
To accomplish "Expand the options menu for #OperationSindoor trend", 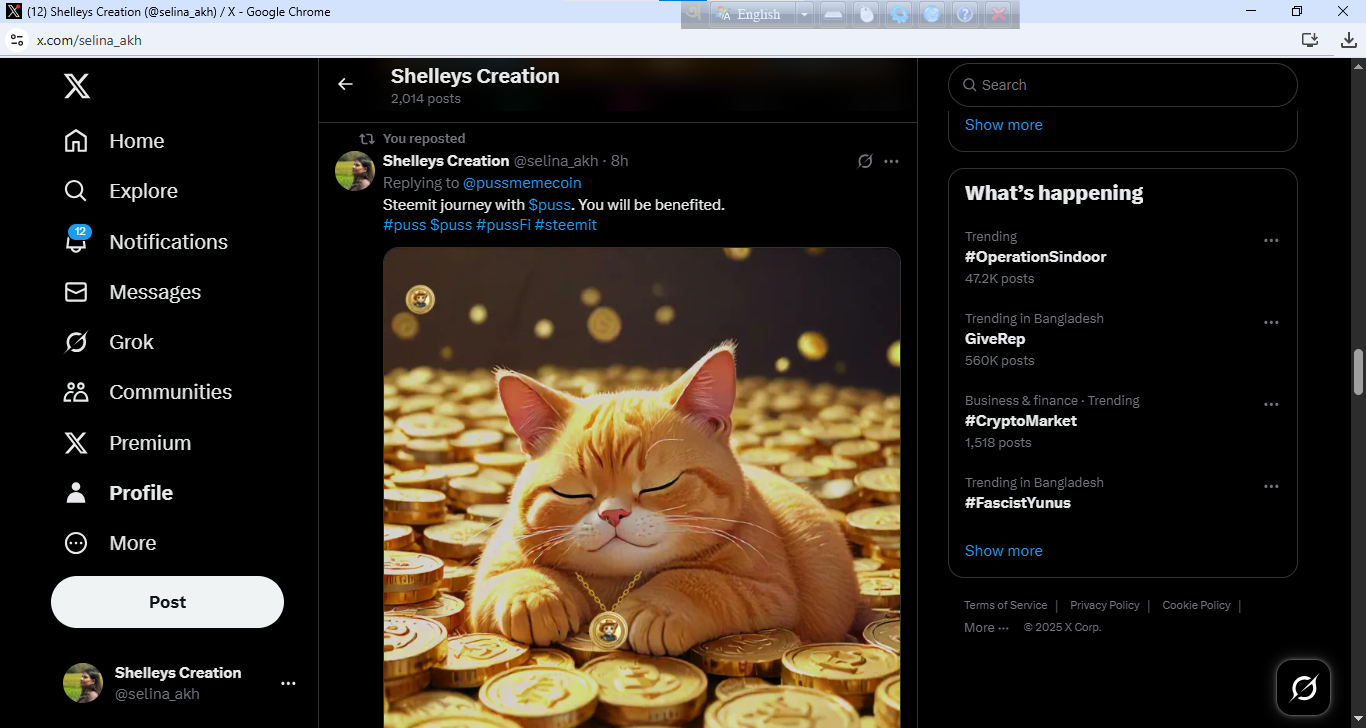I will [1271, 241].
